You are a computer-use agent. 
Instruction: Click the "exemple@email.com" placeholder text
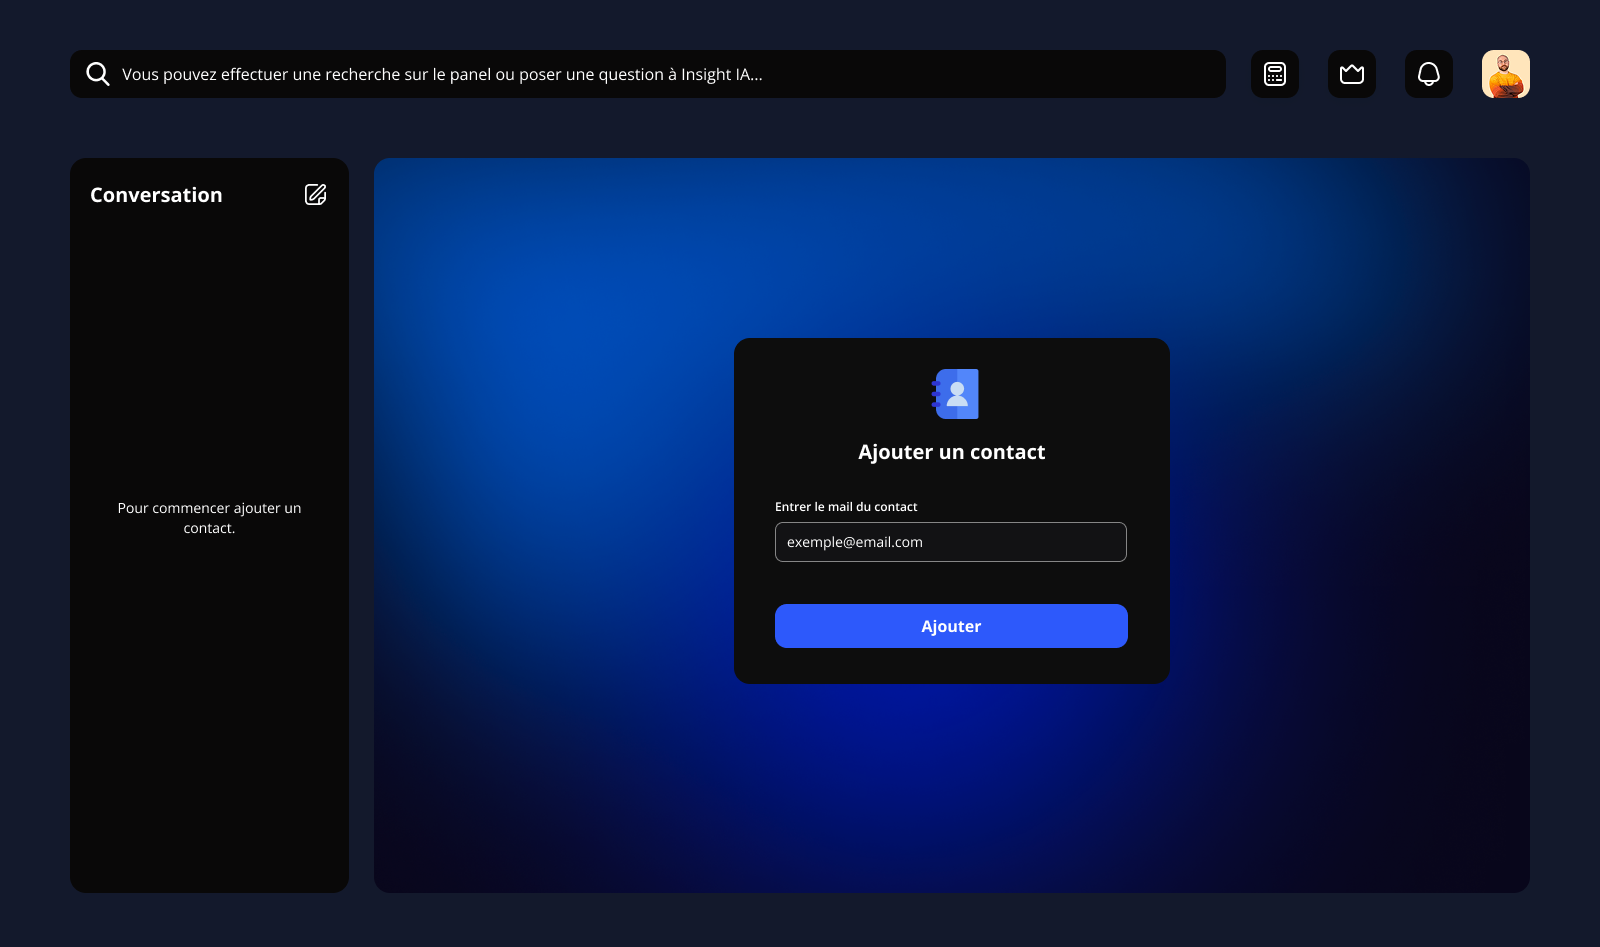(855, 542)
